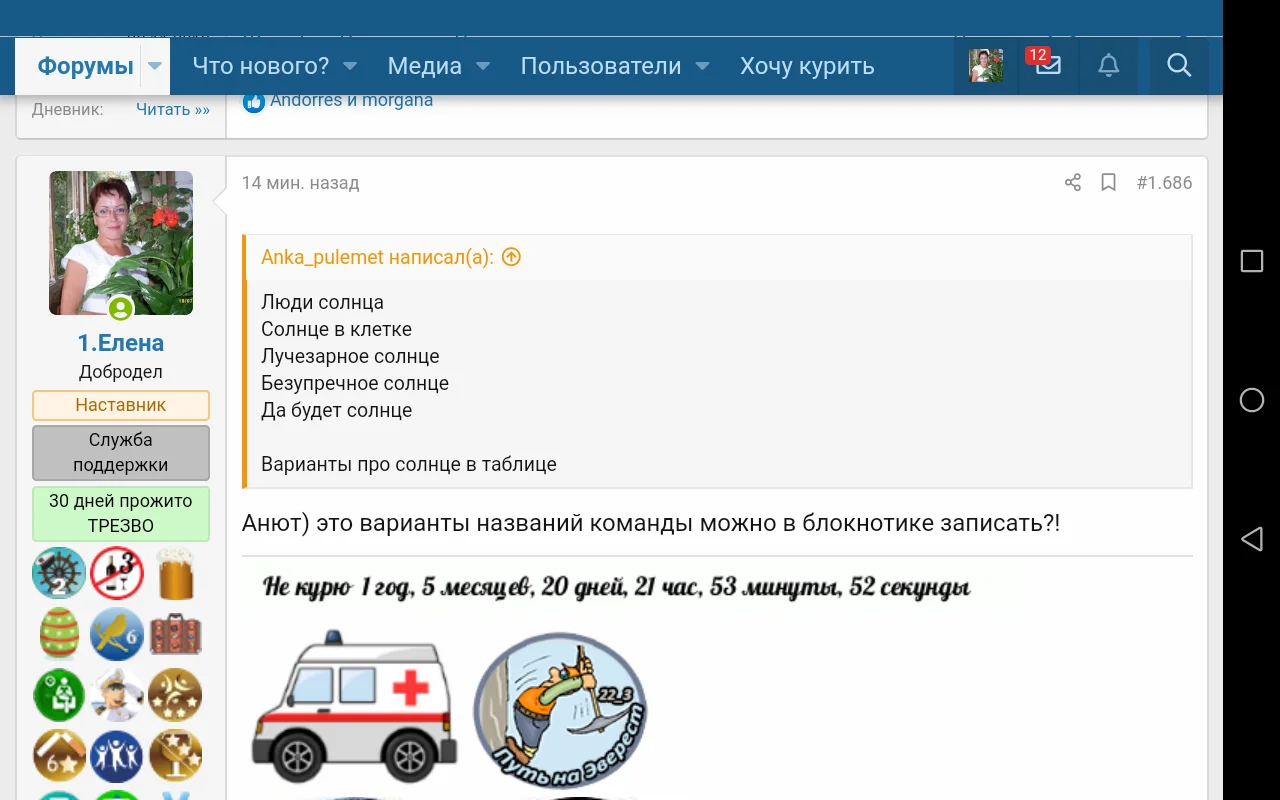View alerts via the bell icon
1280x800 pixels.
coord(1108,66)
